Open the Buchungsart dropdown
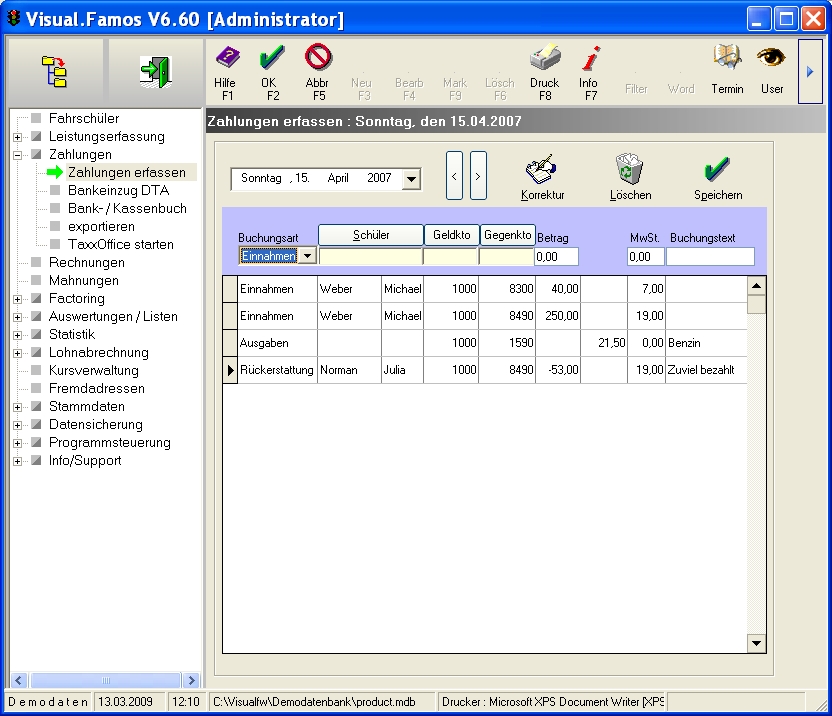832x716 pixels. (307, 256)
